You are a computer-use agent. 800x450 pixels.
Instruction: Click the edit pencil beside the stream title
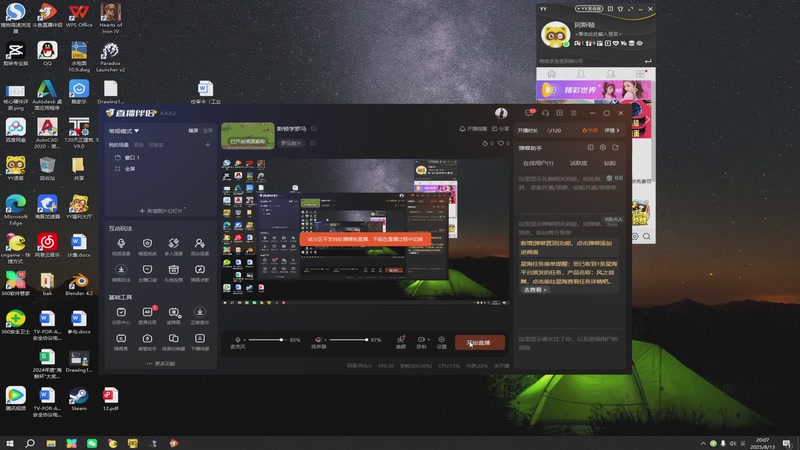click(314, 129)
